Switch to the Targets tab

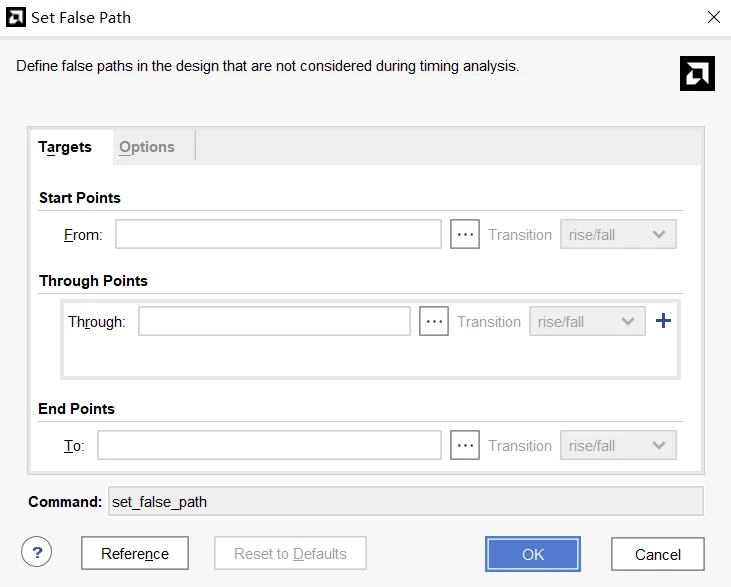coord(65,147)
